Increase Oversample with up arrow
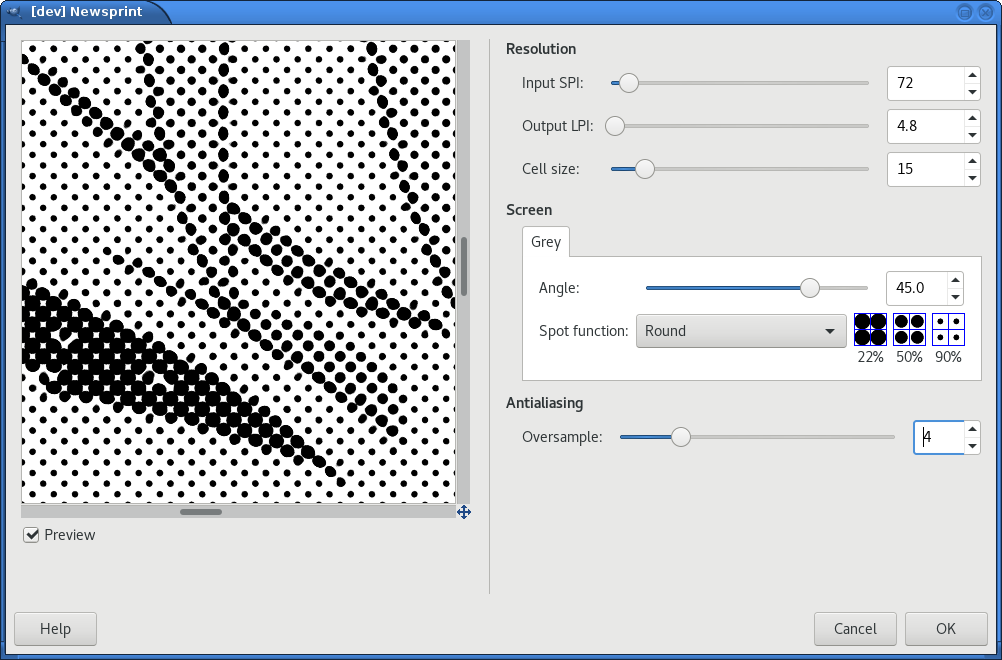The width and height of the screenshot is (1002, 660). [x=971, y=428]
